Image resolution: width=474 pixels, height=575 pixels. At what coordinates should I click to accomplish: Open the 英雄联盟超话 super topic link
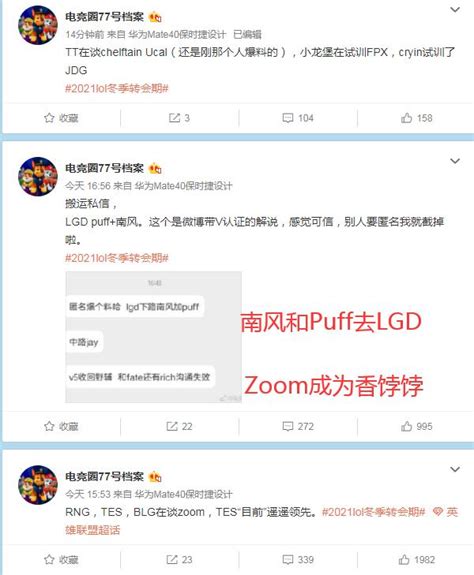(x=261, y=521)
